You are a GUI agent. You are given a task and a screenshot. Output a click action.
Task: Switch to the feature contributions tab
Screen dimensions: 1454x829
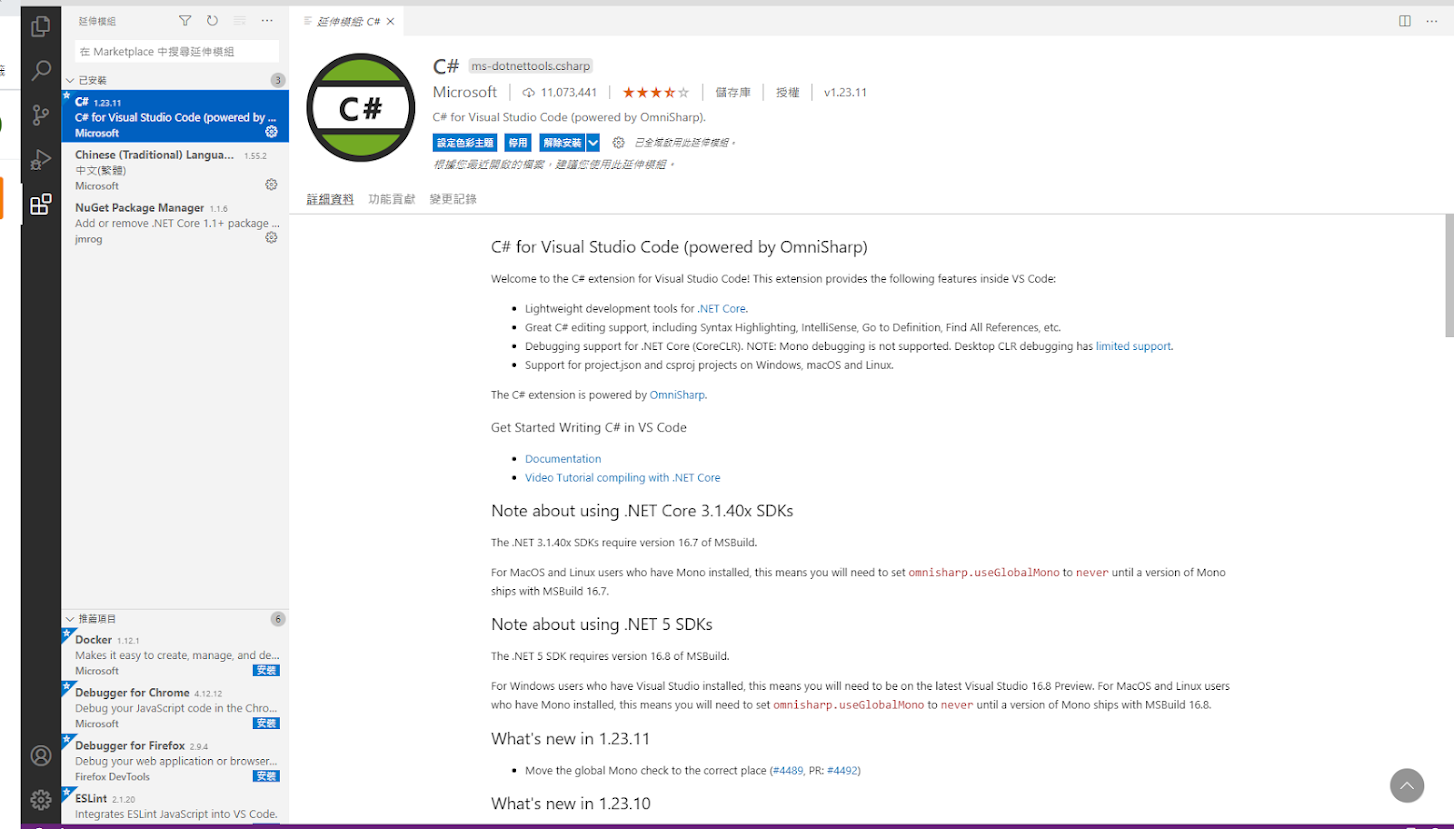click(x=391, y=199)
